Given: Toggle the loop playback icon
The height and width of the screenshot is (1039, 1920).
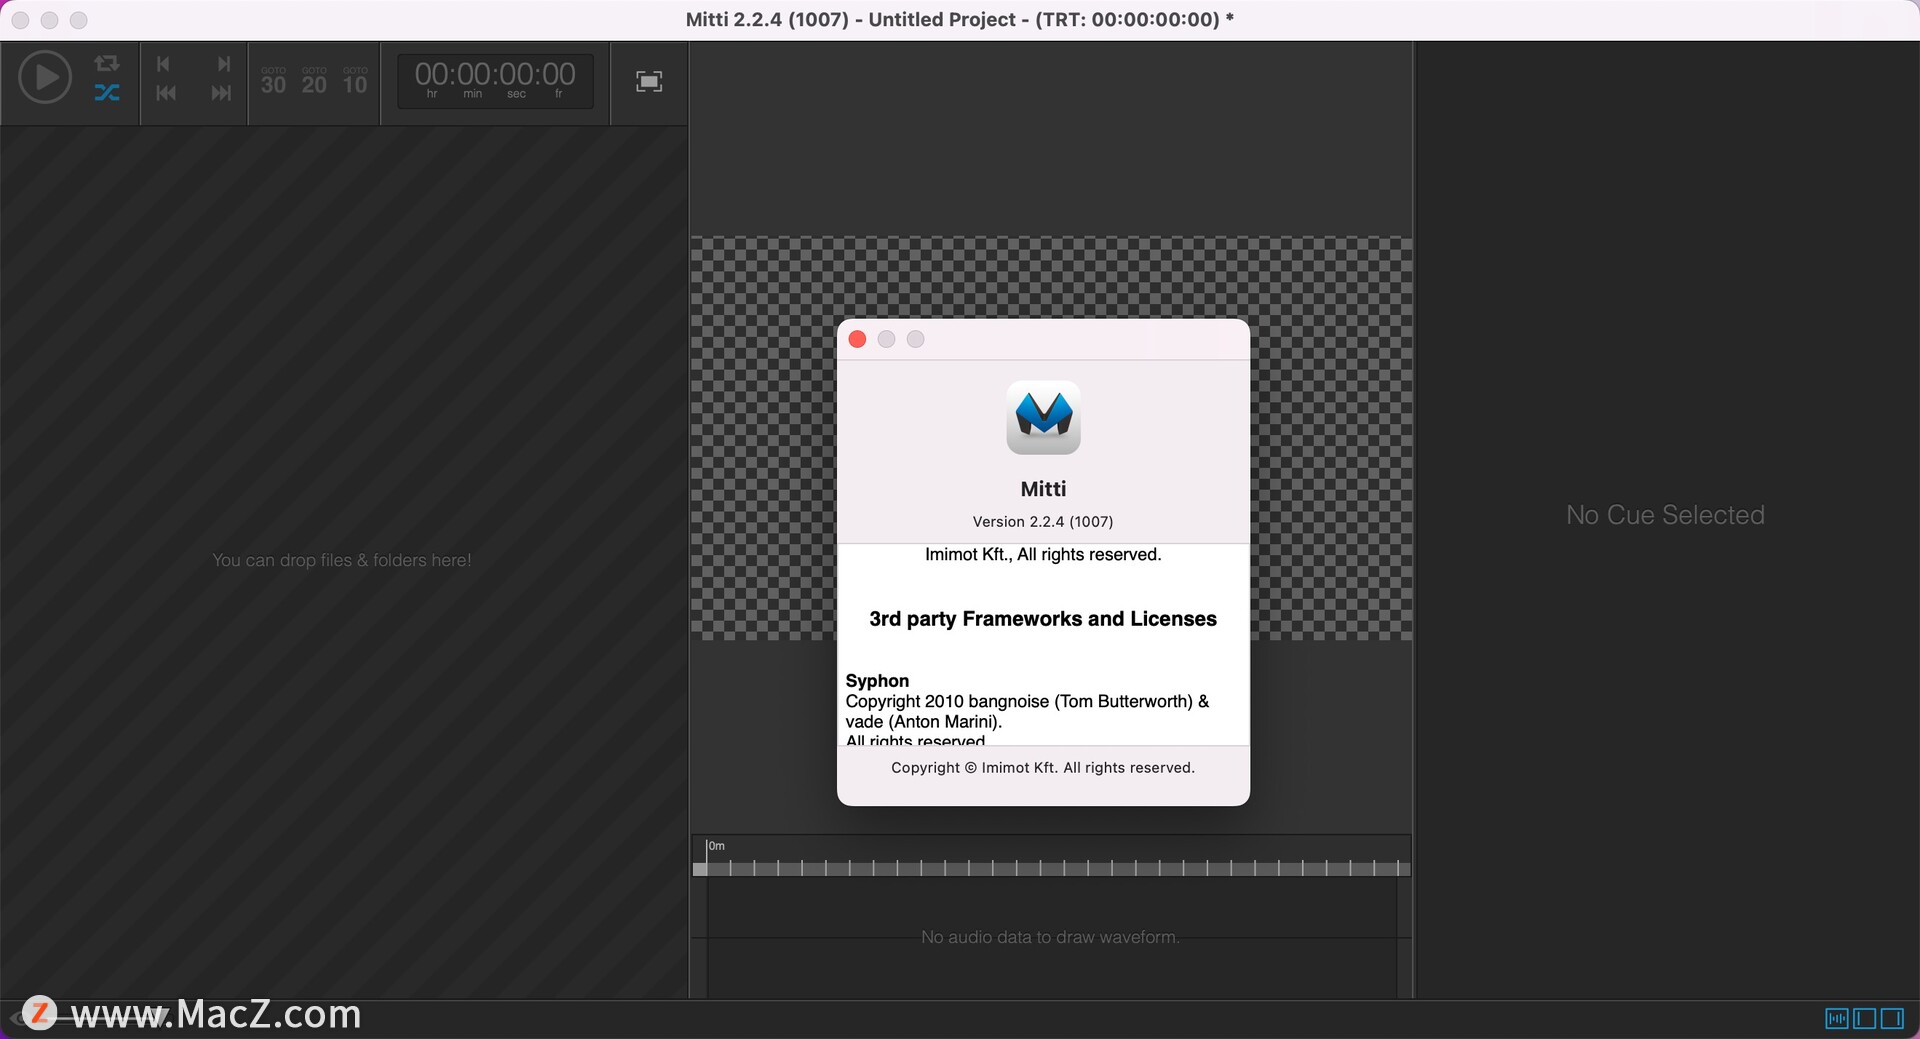Looking at the screenshot, I should pos(106,64).
